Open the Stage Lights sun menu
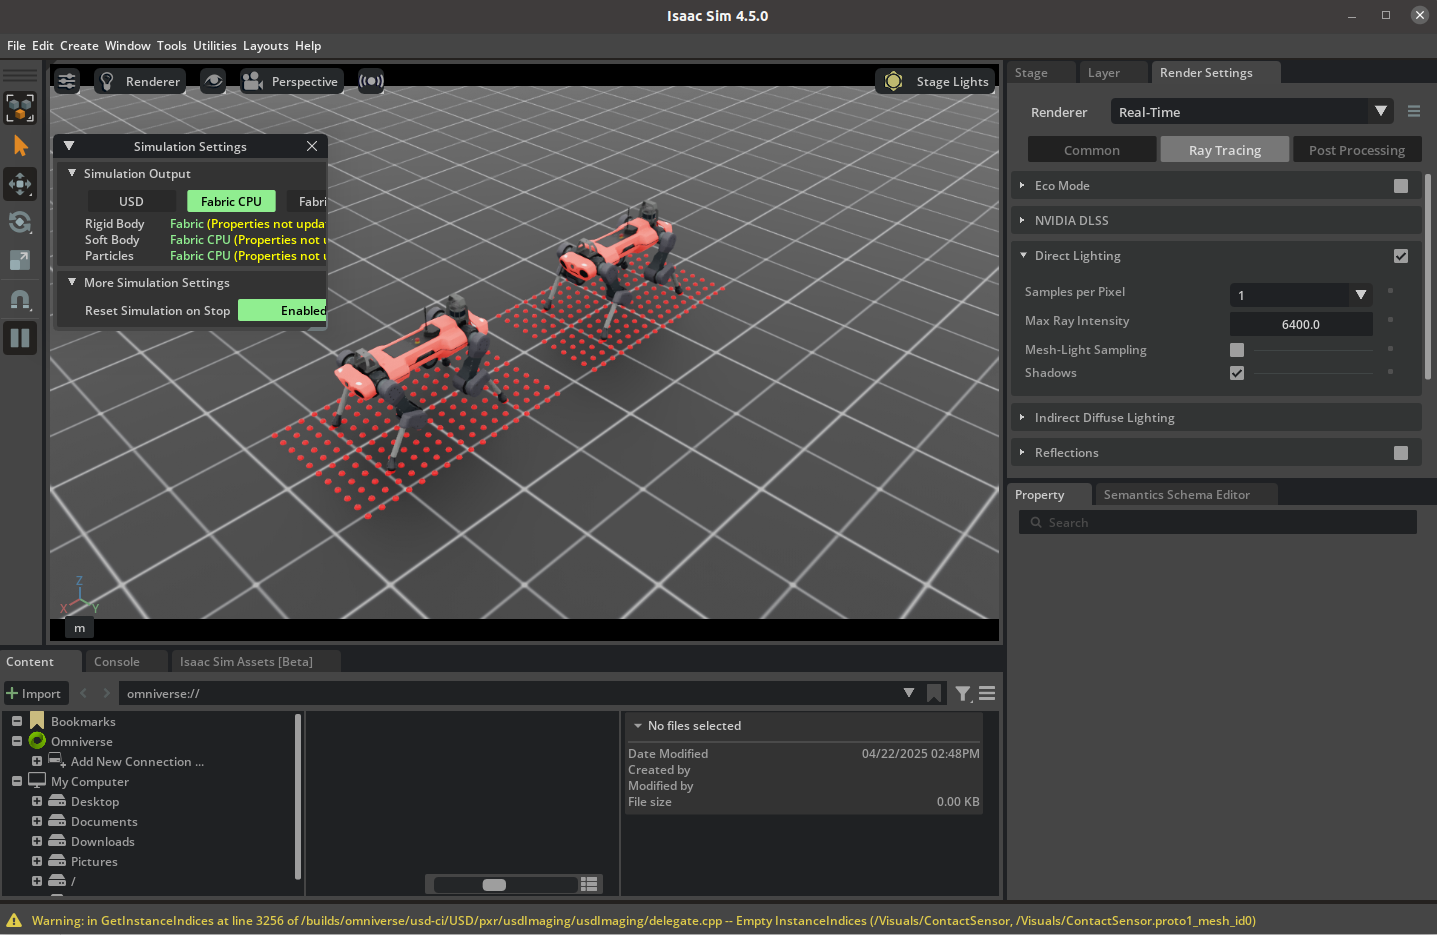 point(935,81)
